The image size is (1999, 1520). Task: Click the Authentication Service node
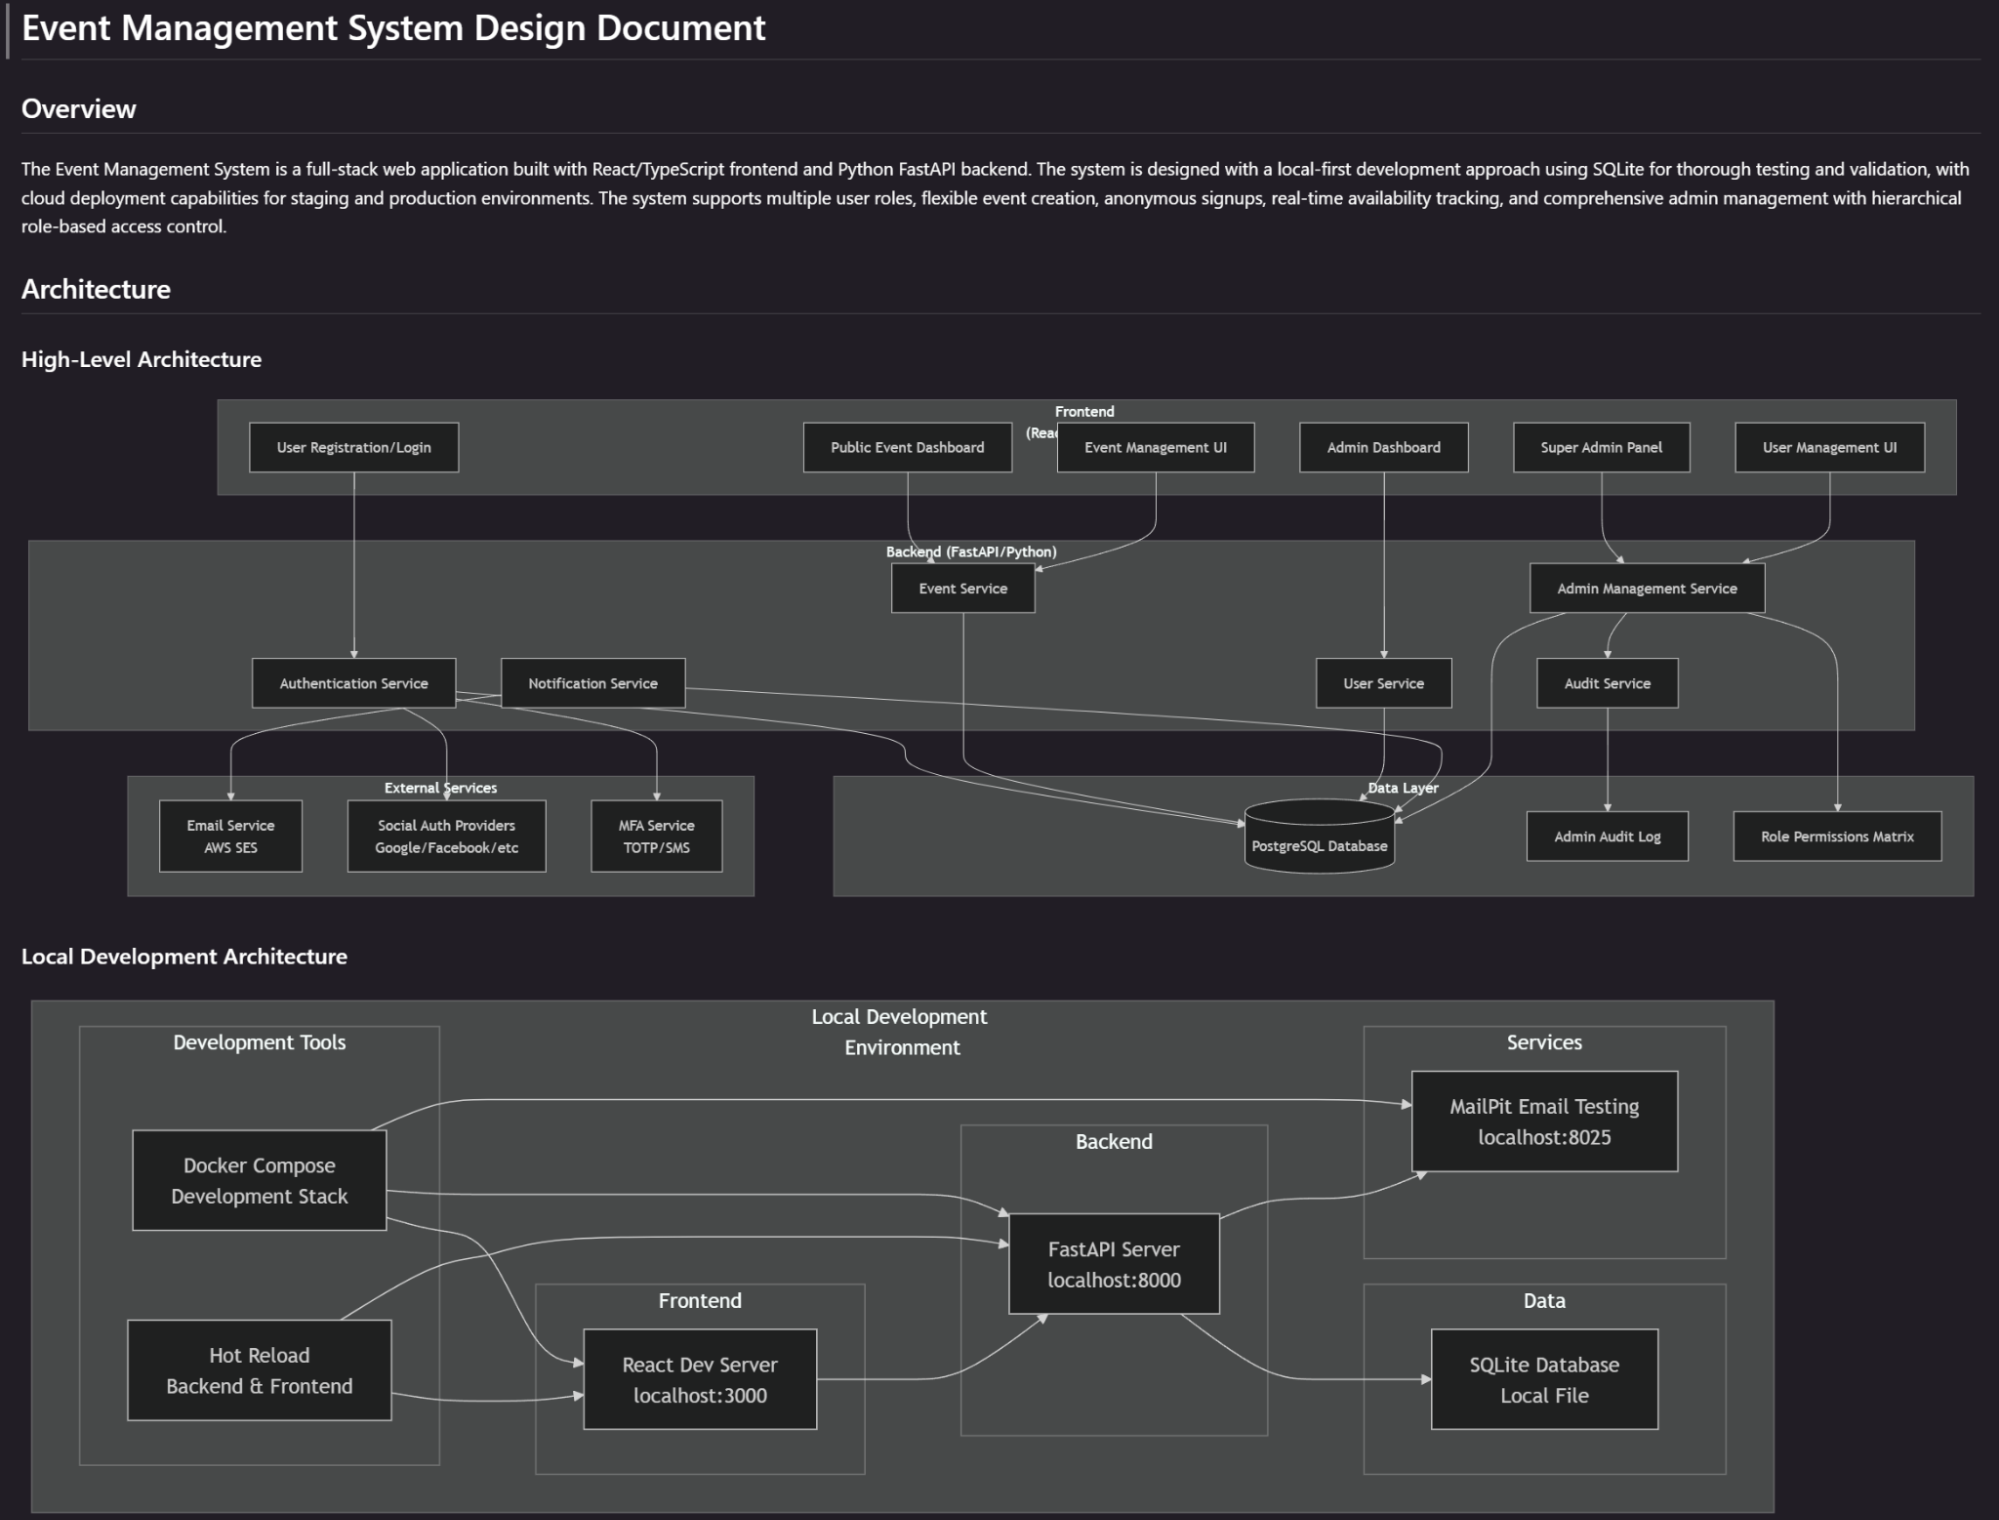coord(353,683)
